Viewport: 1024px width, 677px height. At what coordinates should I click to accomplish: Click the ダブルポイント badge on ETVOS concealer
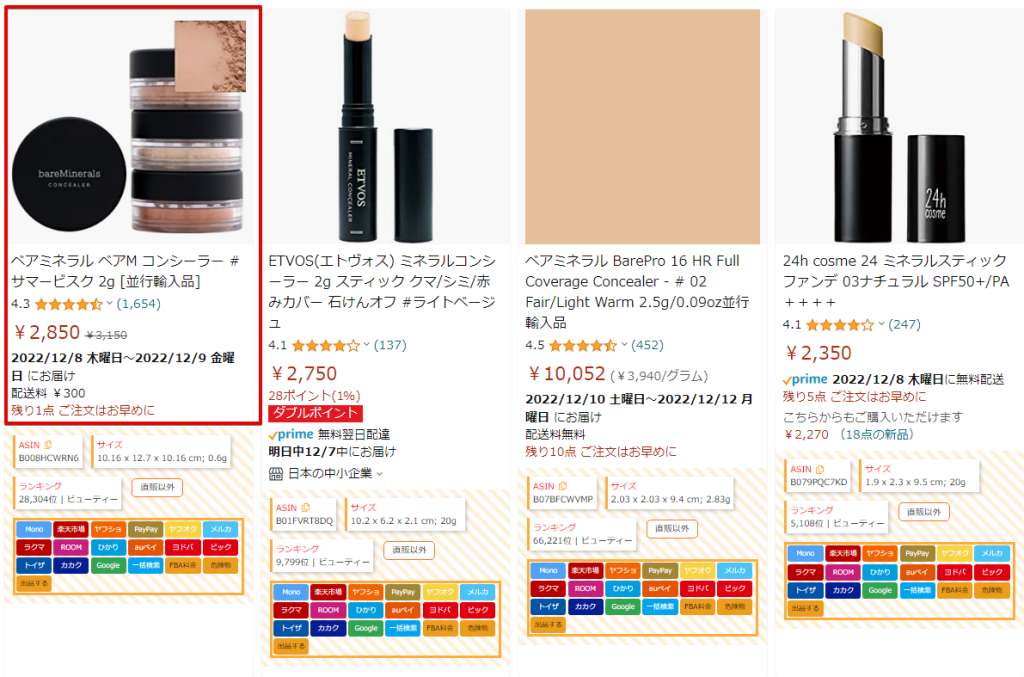pyautogui.click(x=315, y=413)
